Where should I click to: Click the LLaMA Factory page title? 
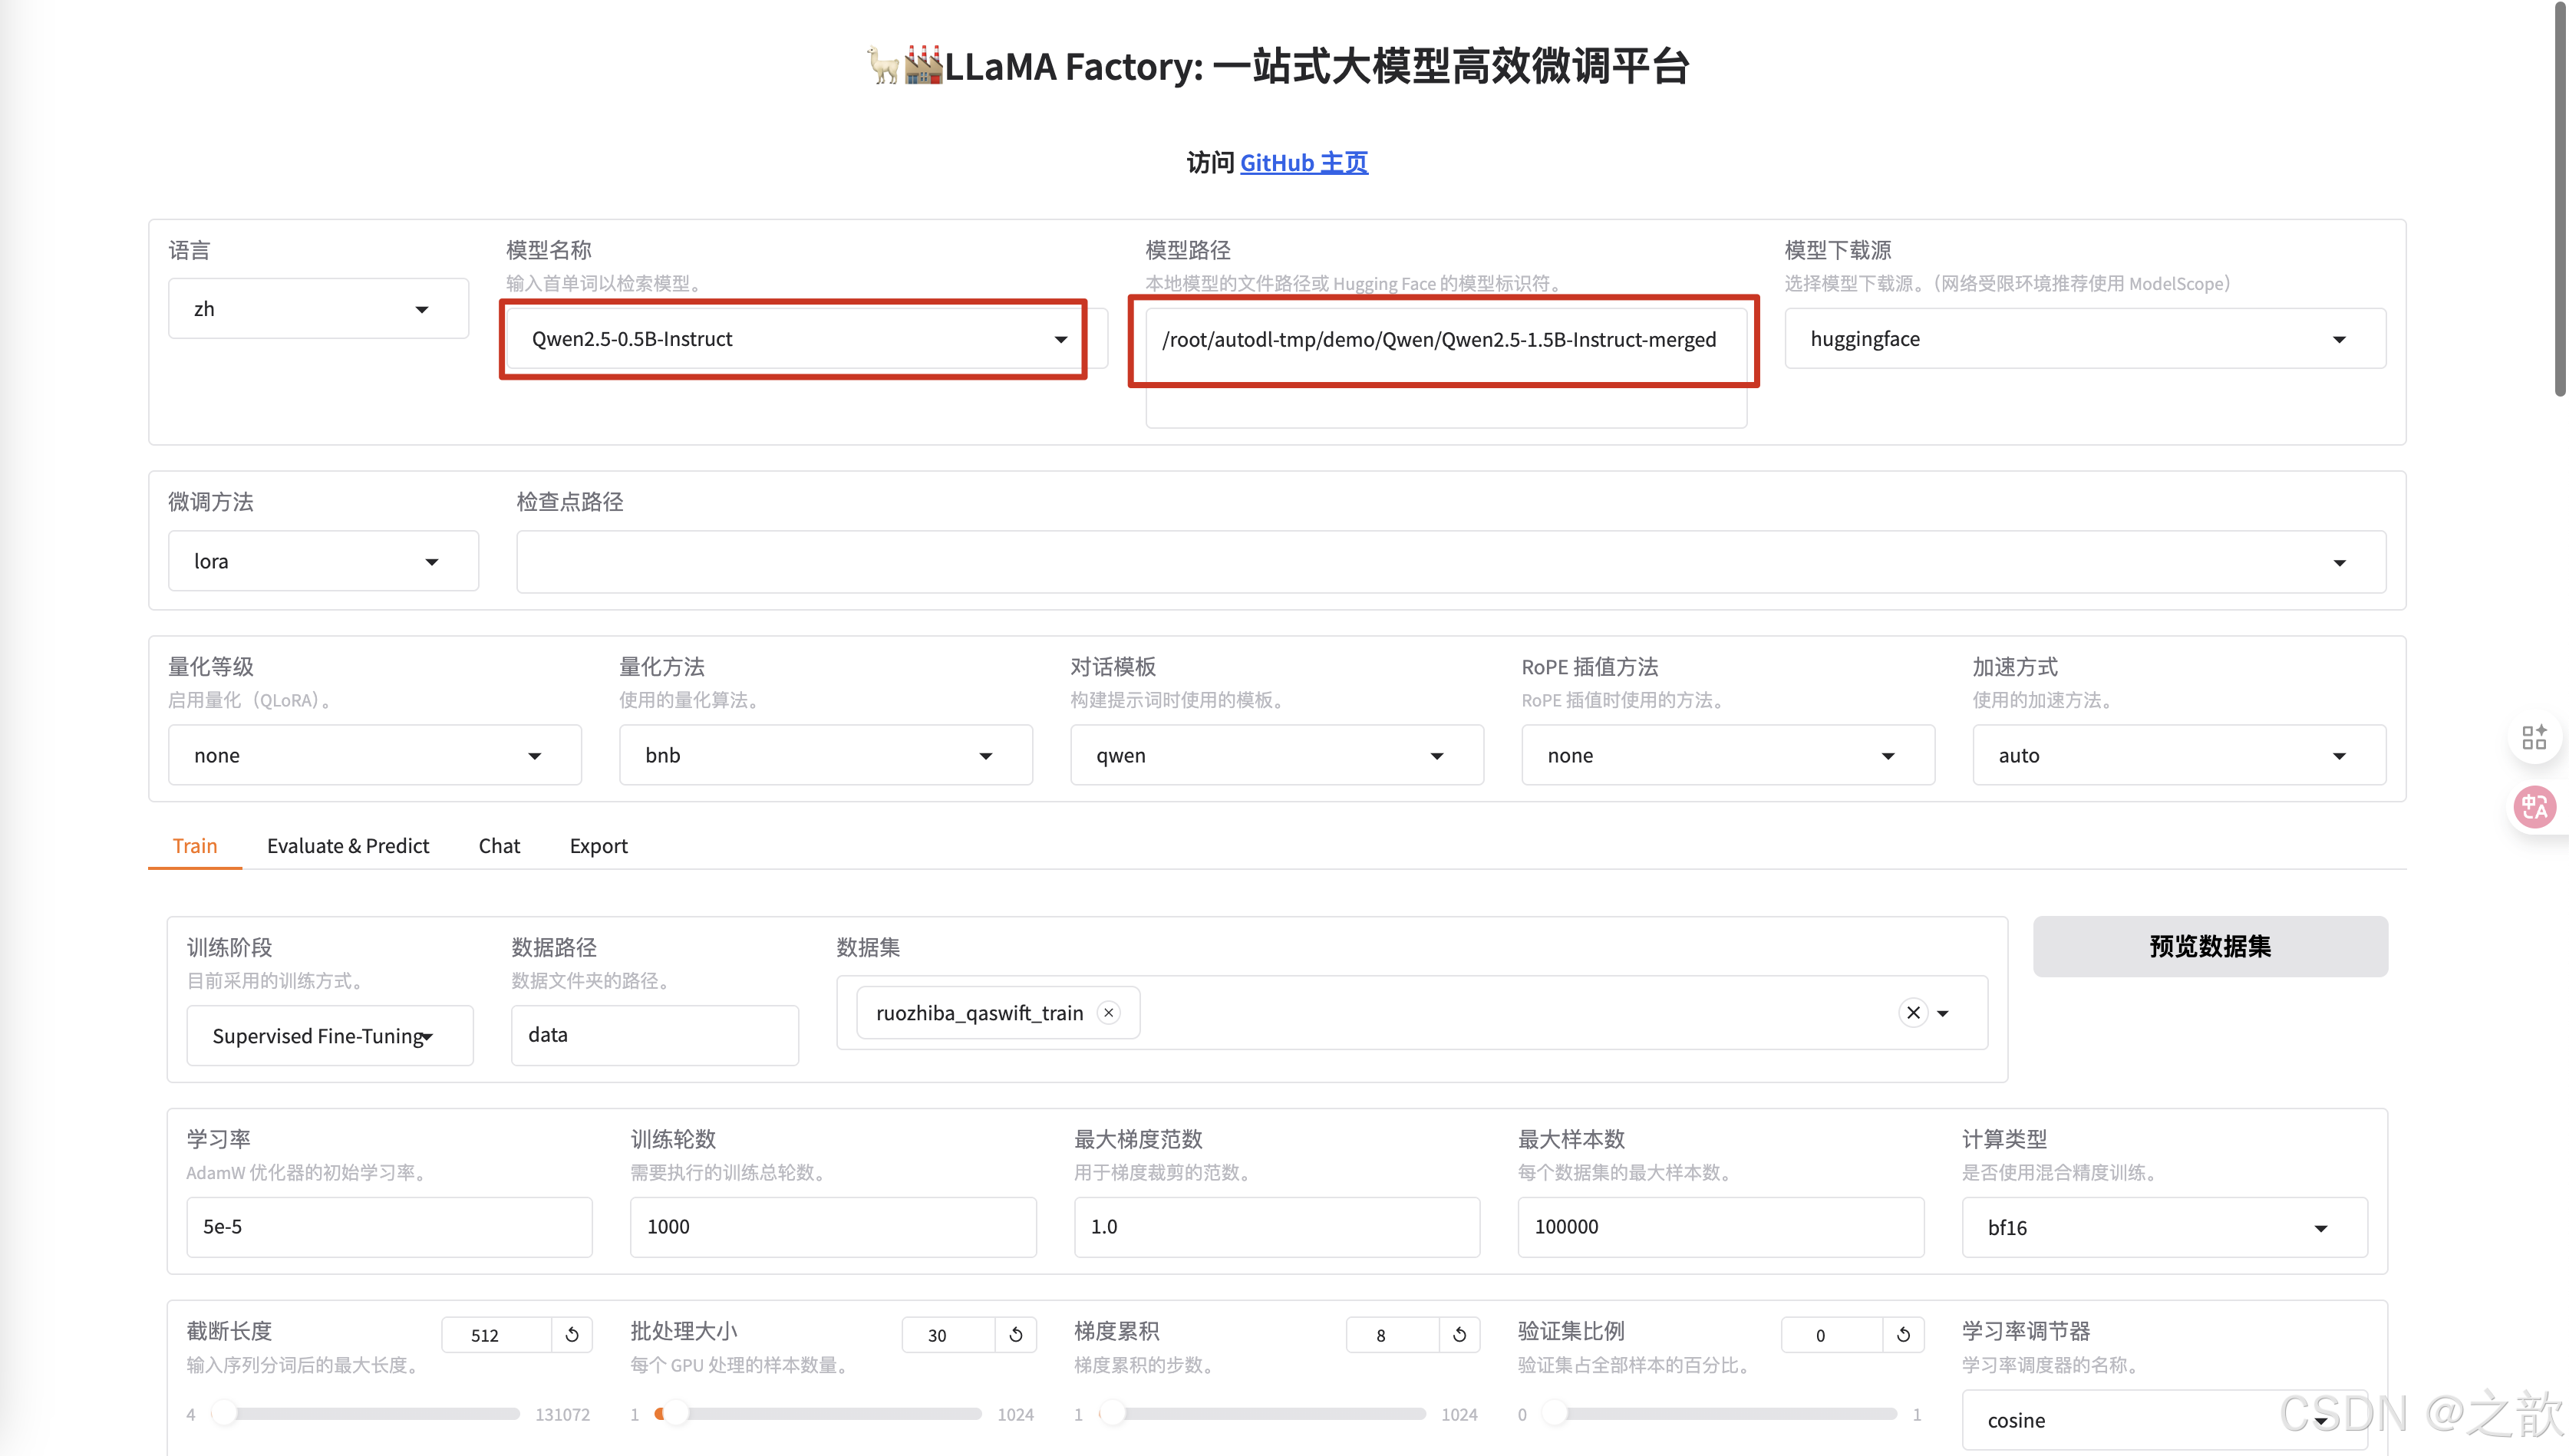1277,67
